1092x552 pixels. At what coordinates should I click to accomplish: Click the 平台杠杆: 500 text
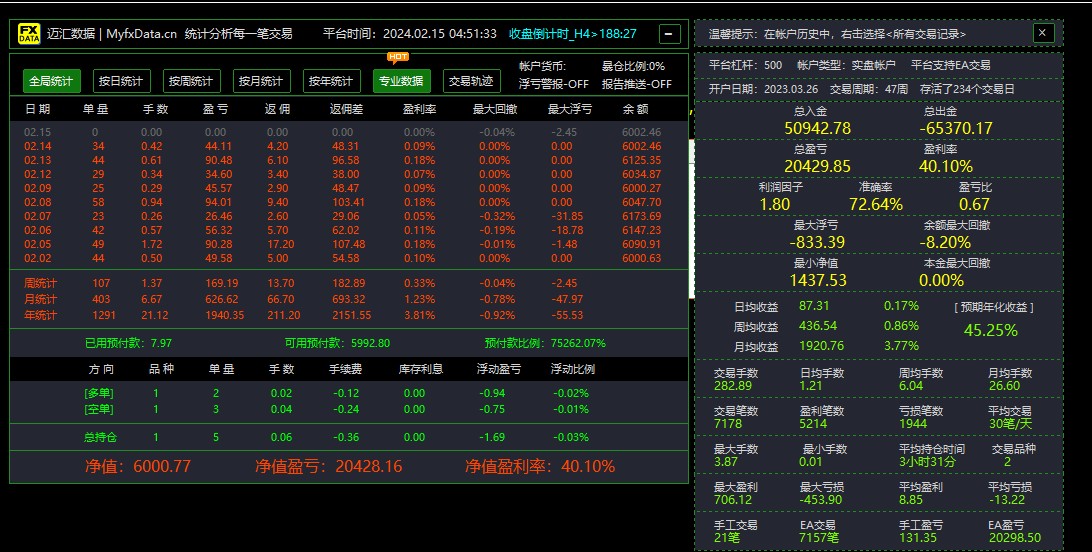[745, 65]
